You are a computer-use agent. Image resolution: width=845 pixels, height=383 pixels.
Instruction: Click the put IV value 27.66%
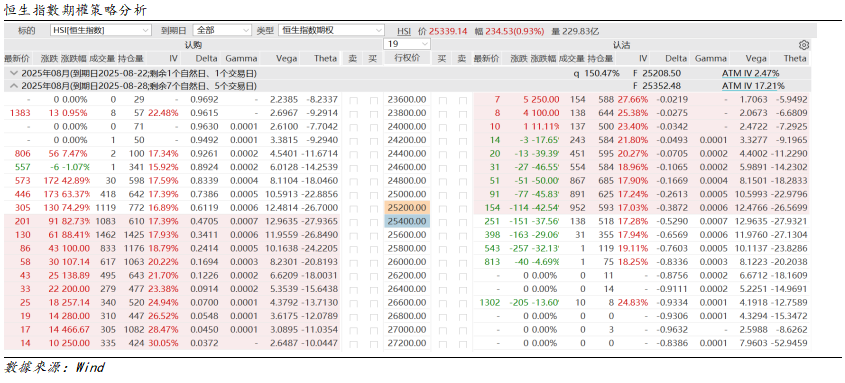(x=633, y=100)
